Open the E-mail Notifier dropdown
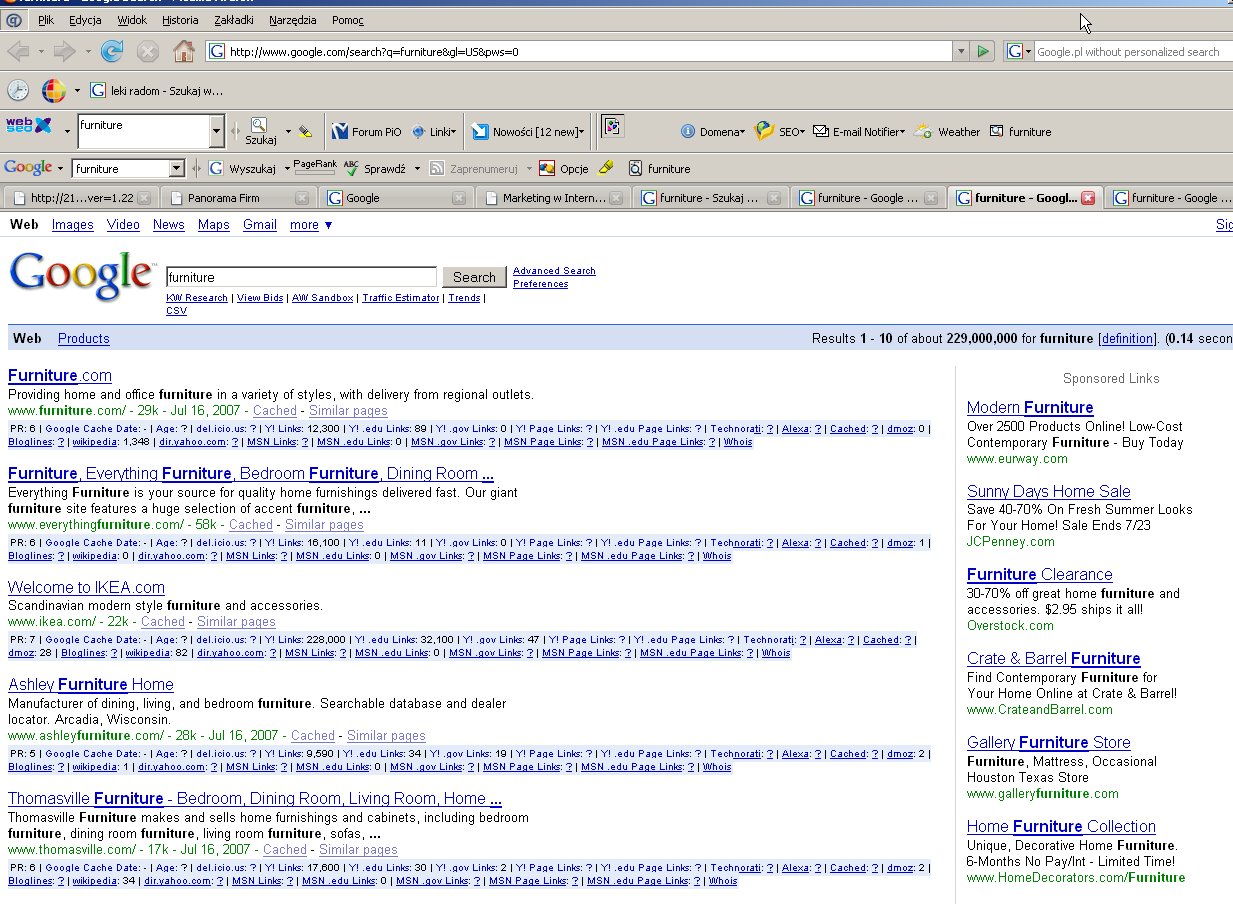Image resolution: width=1233 pixels, height=904 pixels. coord(859,131)
